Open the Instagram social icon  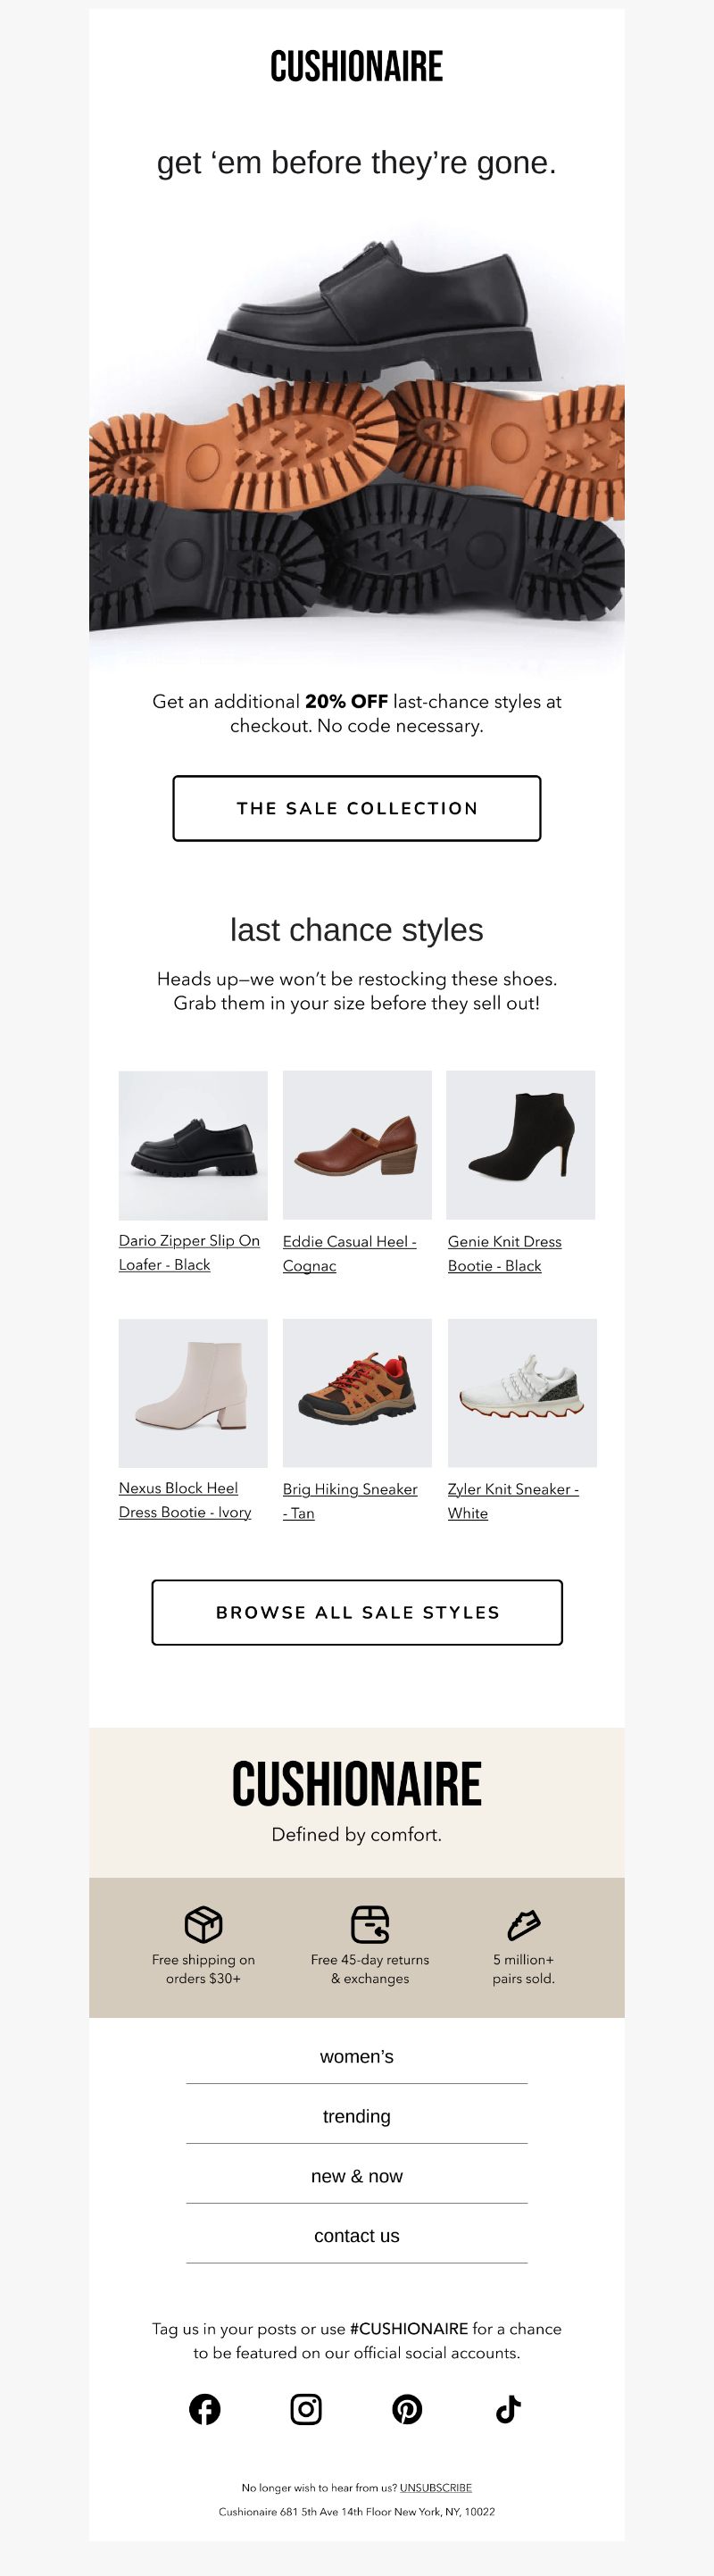pos(306,2409)
